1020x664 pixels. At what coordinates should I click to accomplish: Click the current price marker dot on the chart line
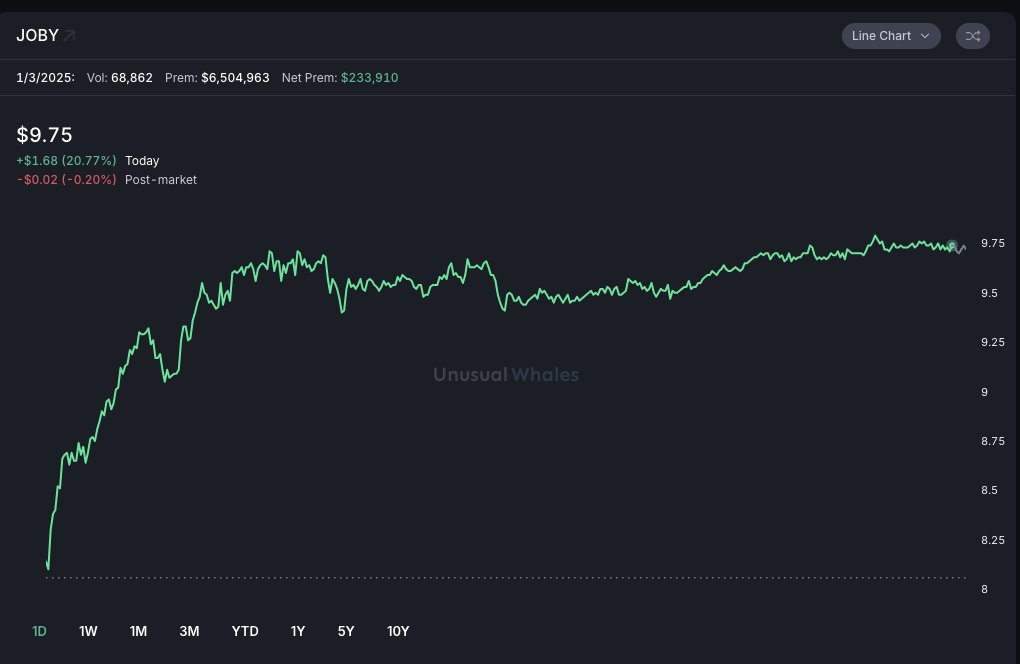click(952, 245)
